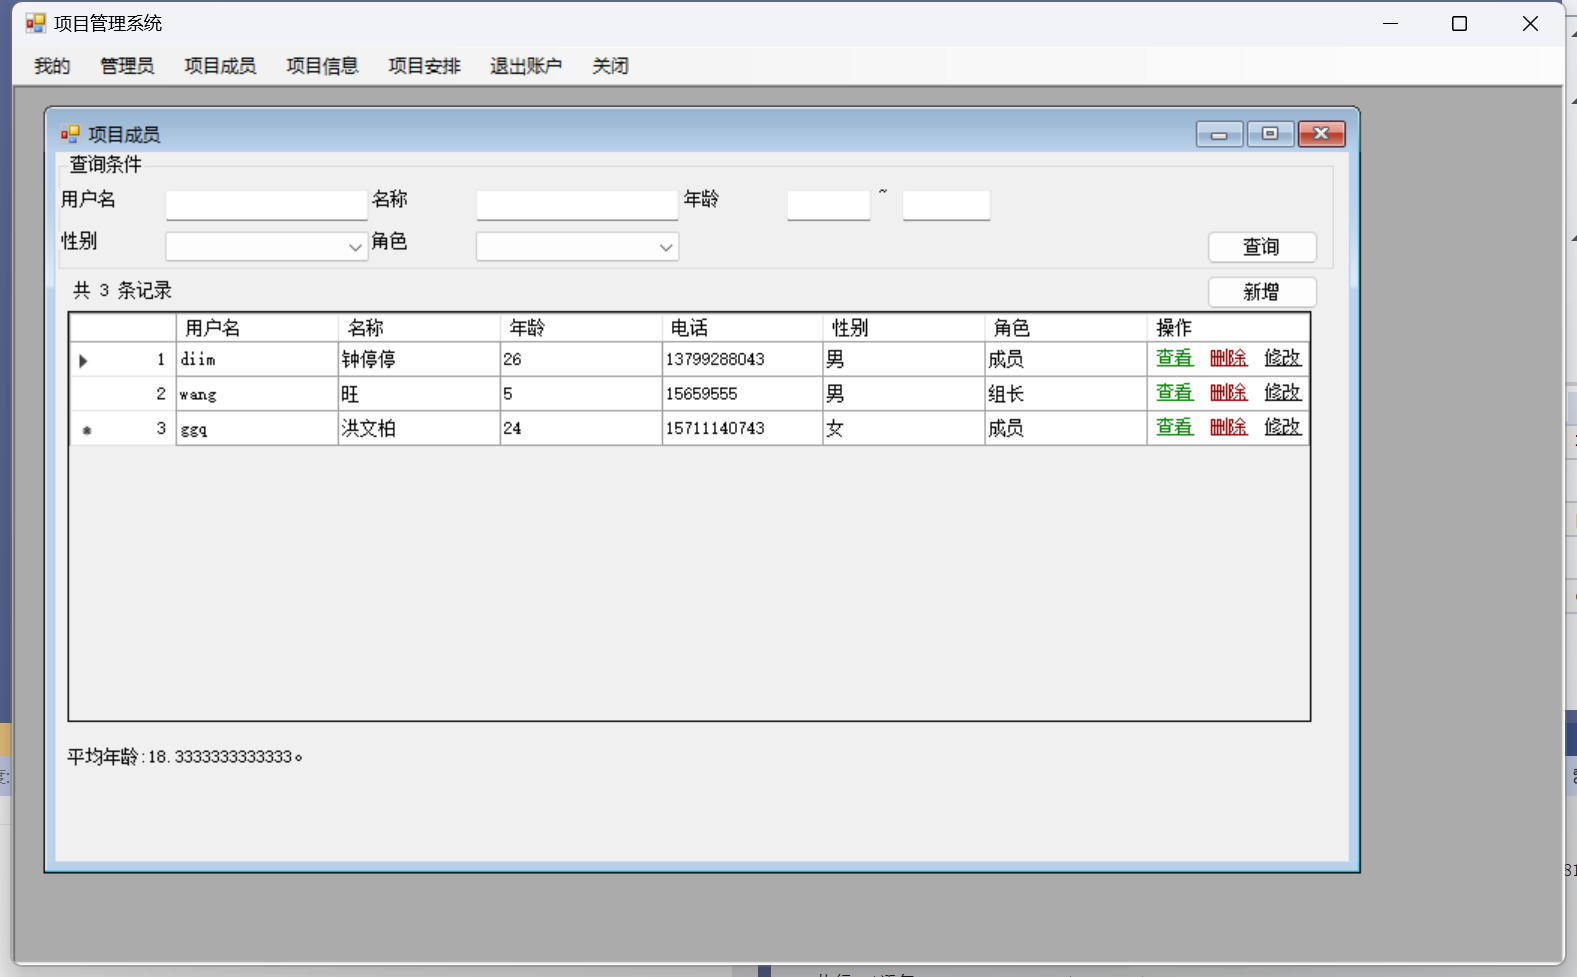
Task: Sort by 用户名 column header
Action: click(x=257, y=328)
